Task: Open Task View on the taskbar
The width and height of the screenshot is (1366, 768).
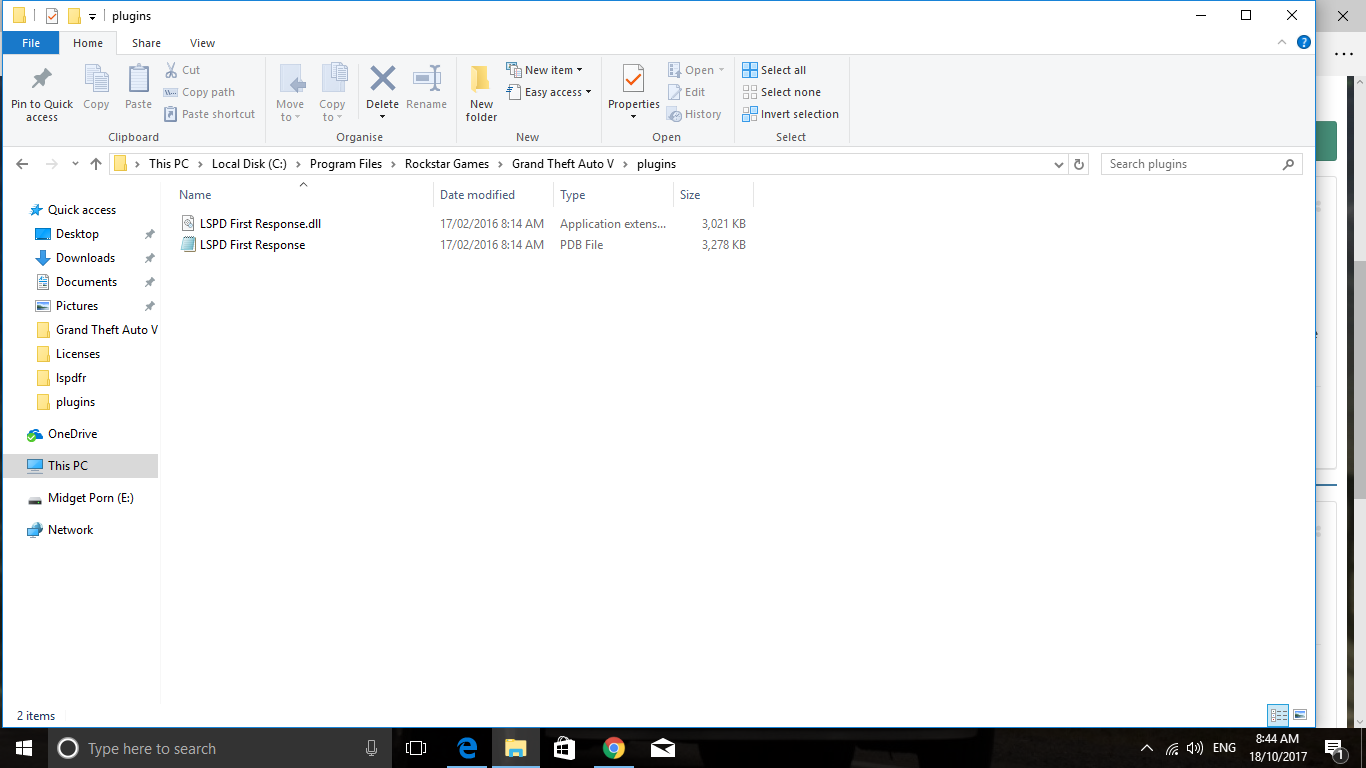Action: point(416,748)
